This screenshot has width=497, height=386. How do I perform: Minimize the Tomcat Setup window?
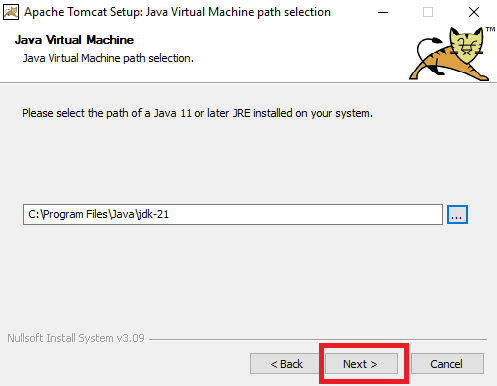[383, 12]
